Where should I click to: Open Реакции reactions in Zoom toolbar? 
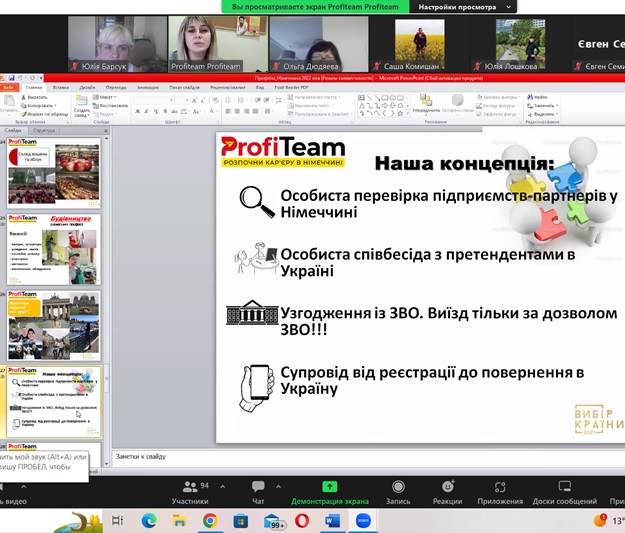point(448,492)
